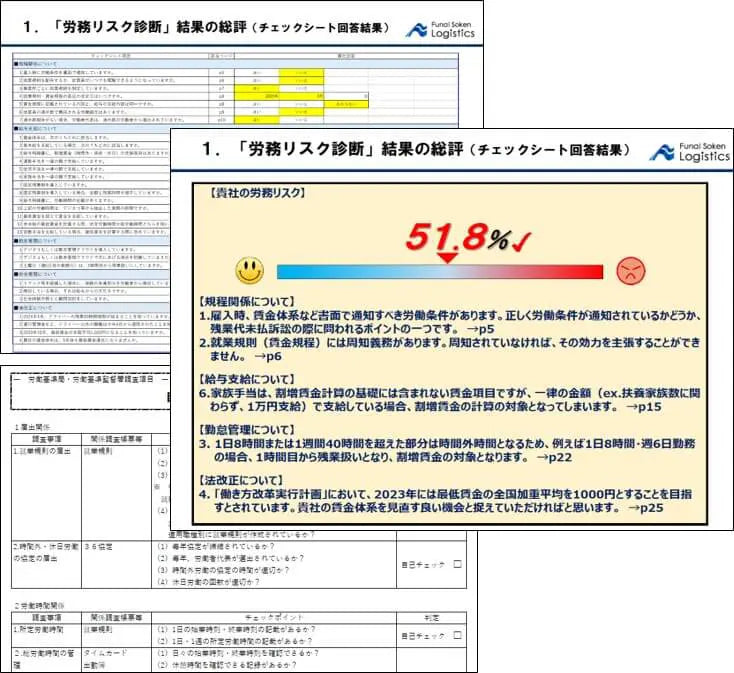Click the 労働基準局・労働基準監督署調査項目 header box
This screenshot has height=673, width=734.
90,391
